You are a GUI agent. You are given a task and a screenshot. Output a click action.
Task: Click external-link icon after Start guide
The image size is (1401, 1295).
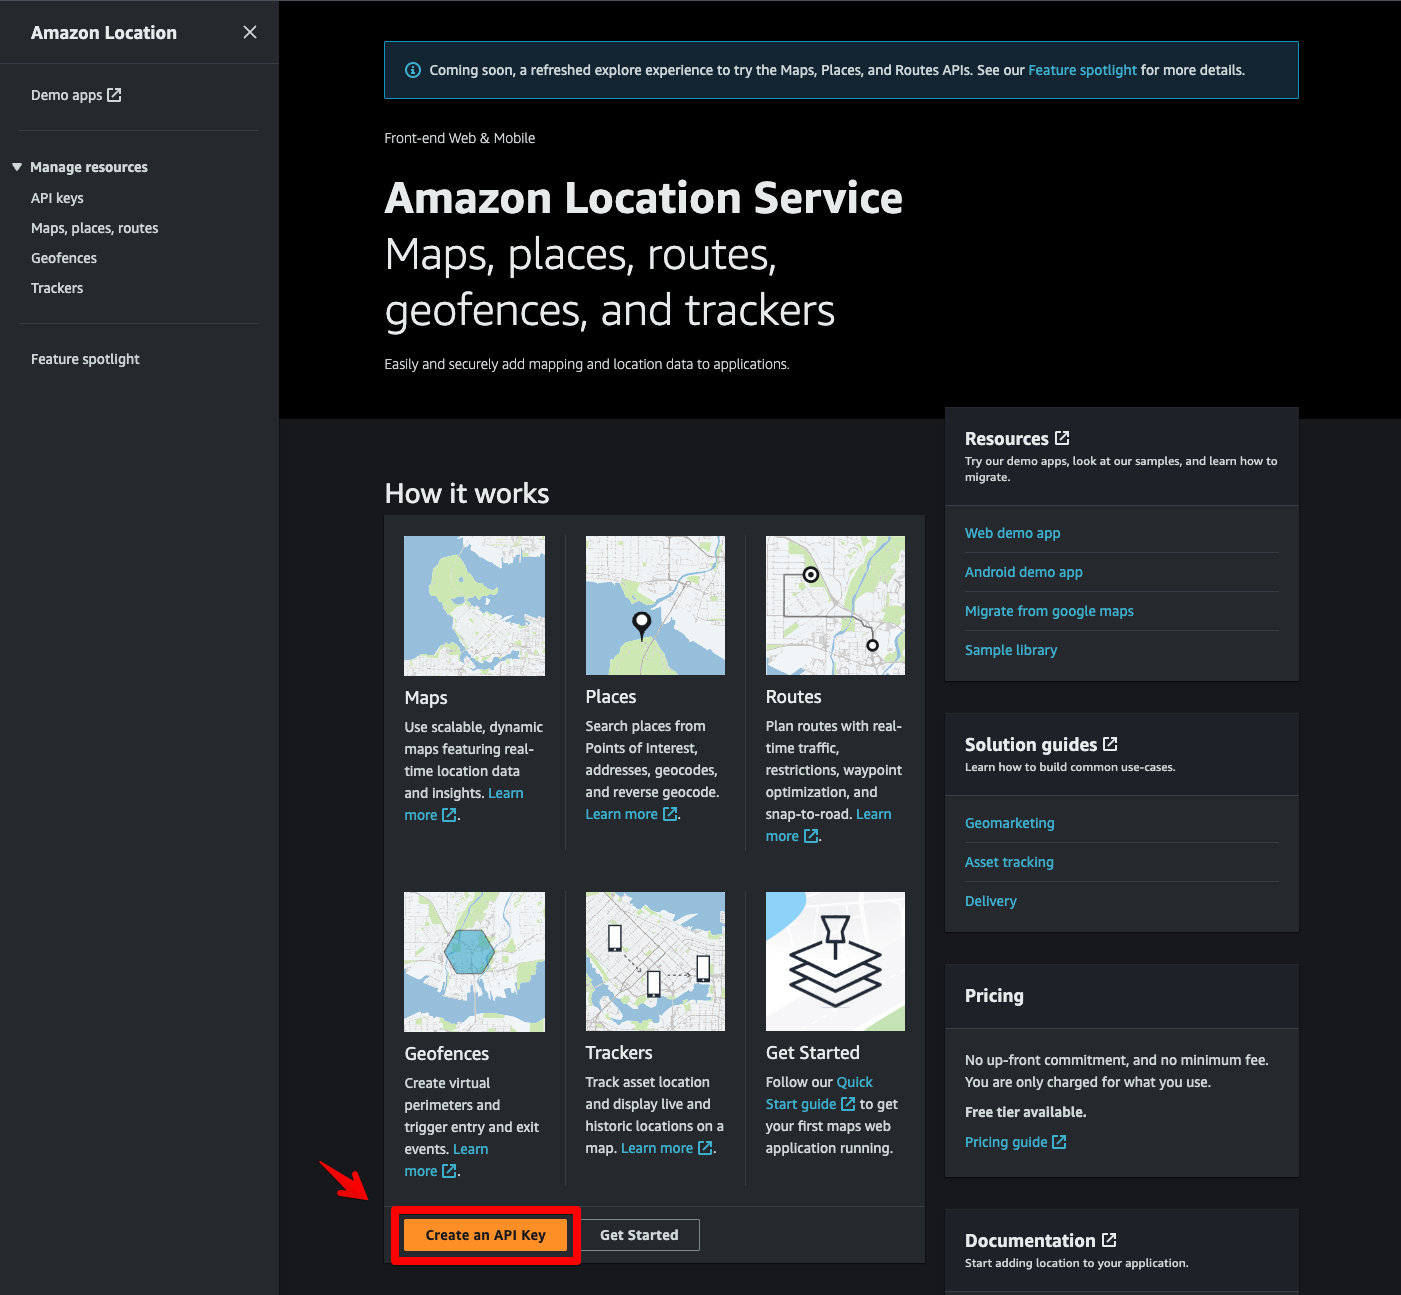(x=848, y=1104)
